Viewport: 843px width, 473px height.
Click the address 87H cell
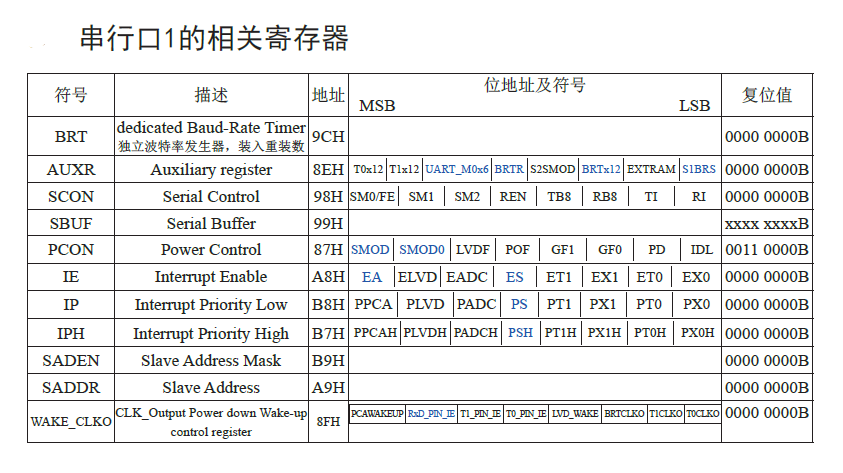[328, 250]
